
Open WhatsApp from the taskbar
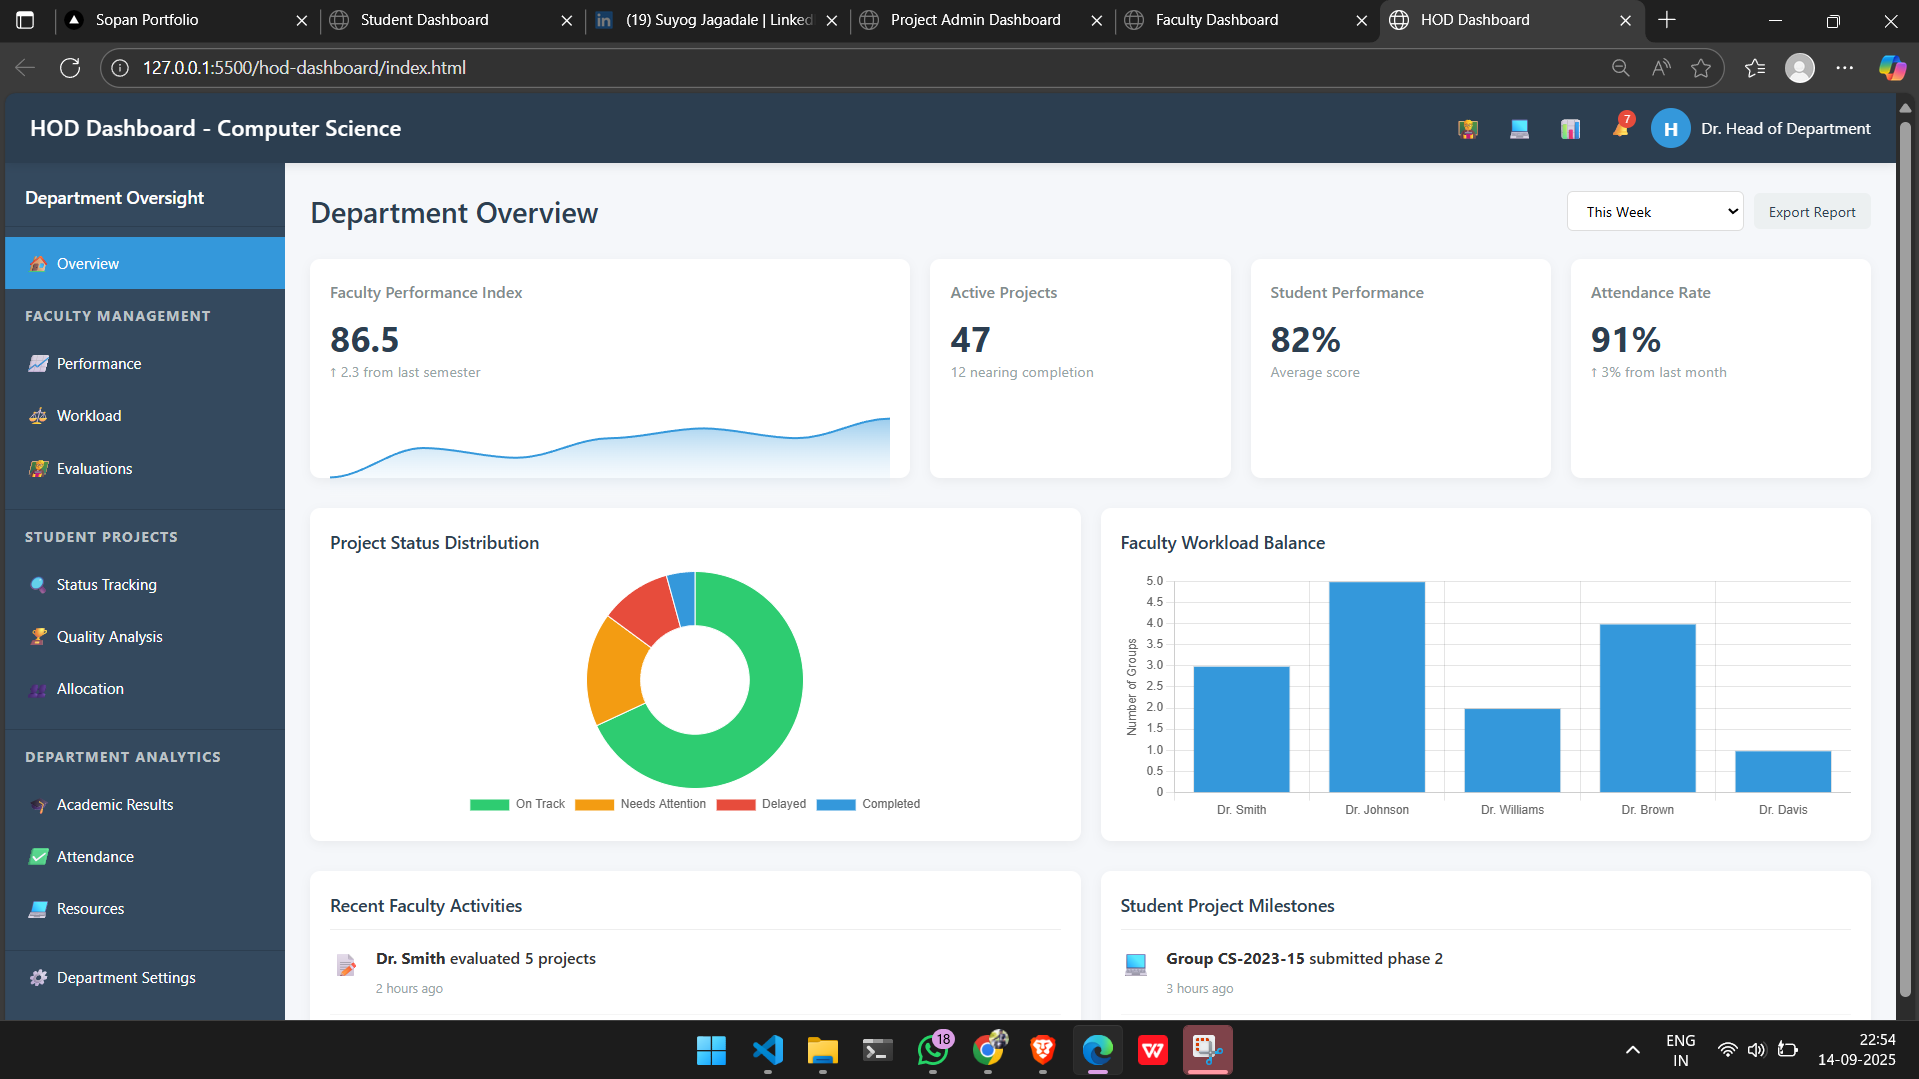point(933,1050)
